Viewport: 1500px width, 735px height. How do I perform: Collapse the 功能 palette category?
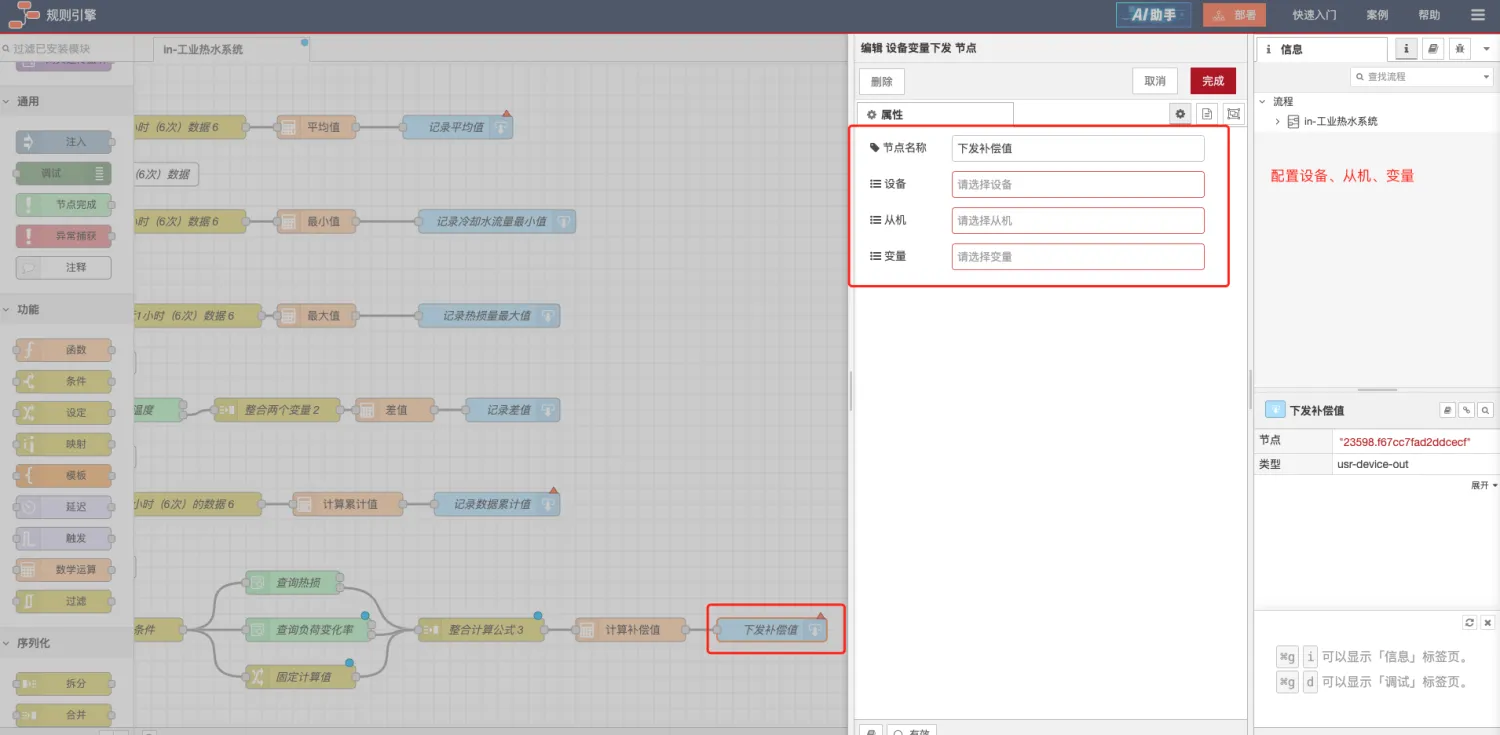click(x=67, y=309)
